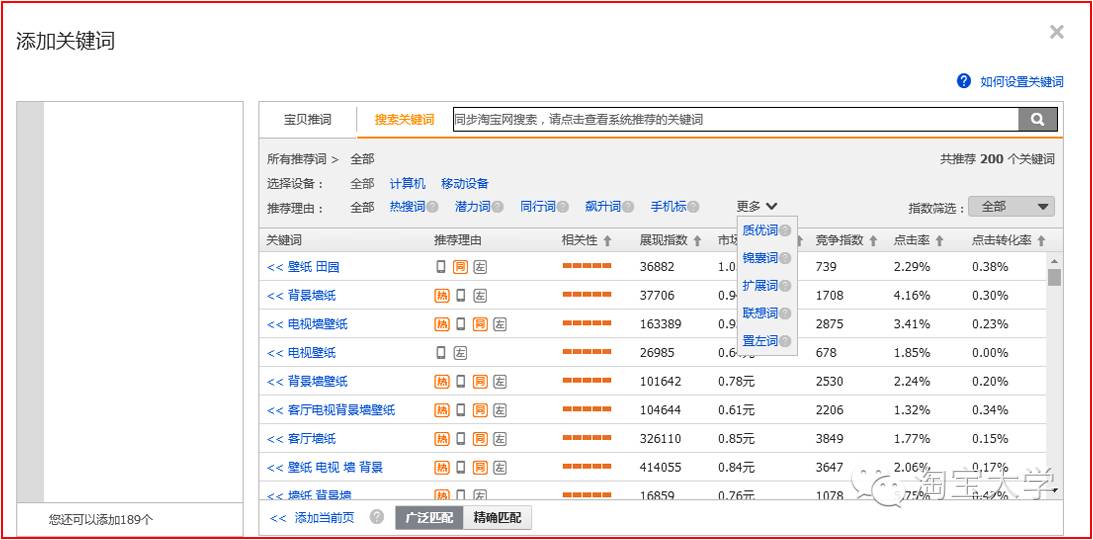Click orange 同 icon in 壁纸 田园 row
Image resolution: width=1093 pixels, height=540 pixels.
460,266
